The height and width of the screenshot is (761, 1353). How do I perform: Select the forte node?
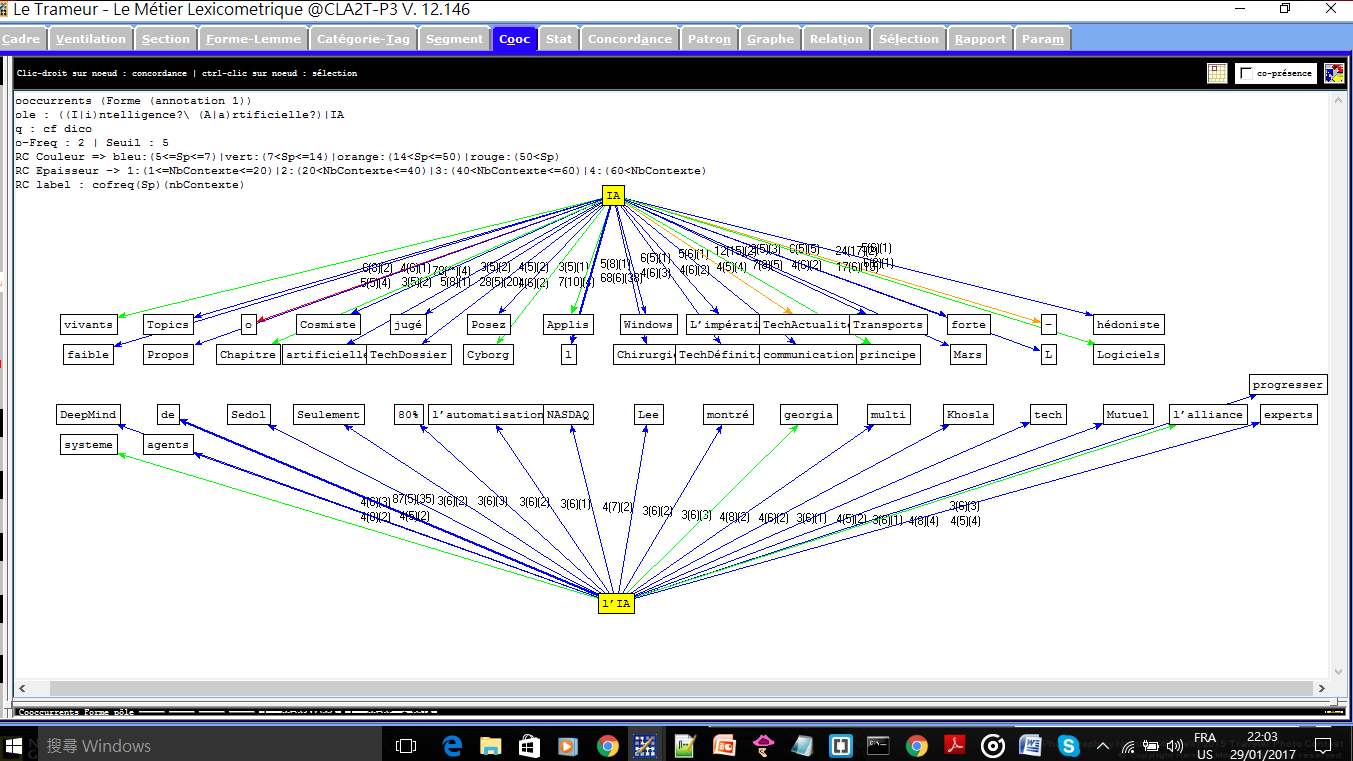coord(968,325)
